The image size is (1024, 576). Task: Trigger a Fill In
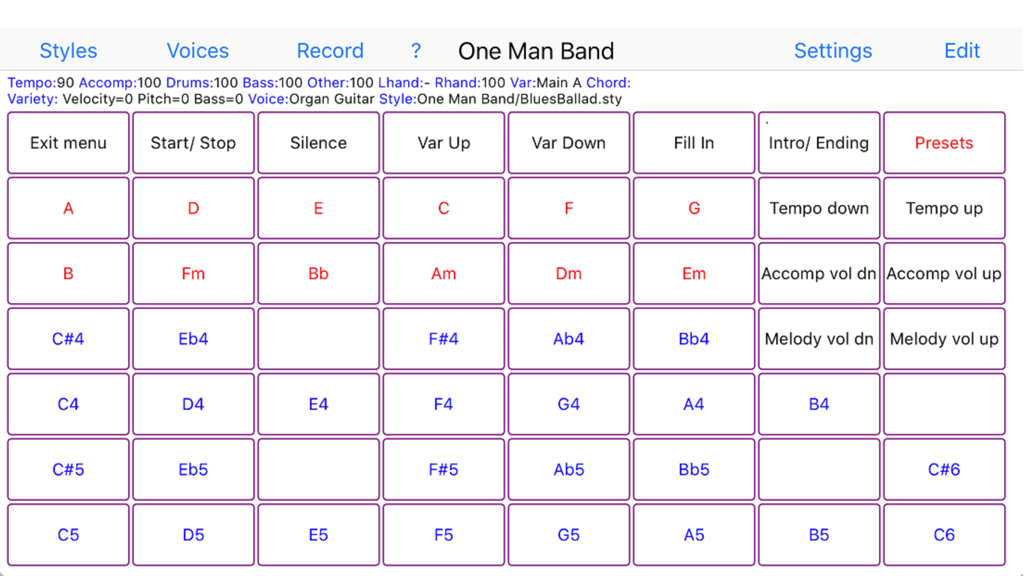(693, 142)
